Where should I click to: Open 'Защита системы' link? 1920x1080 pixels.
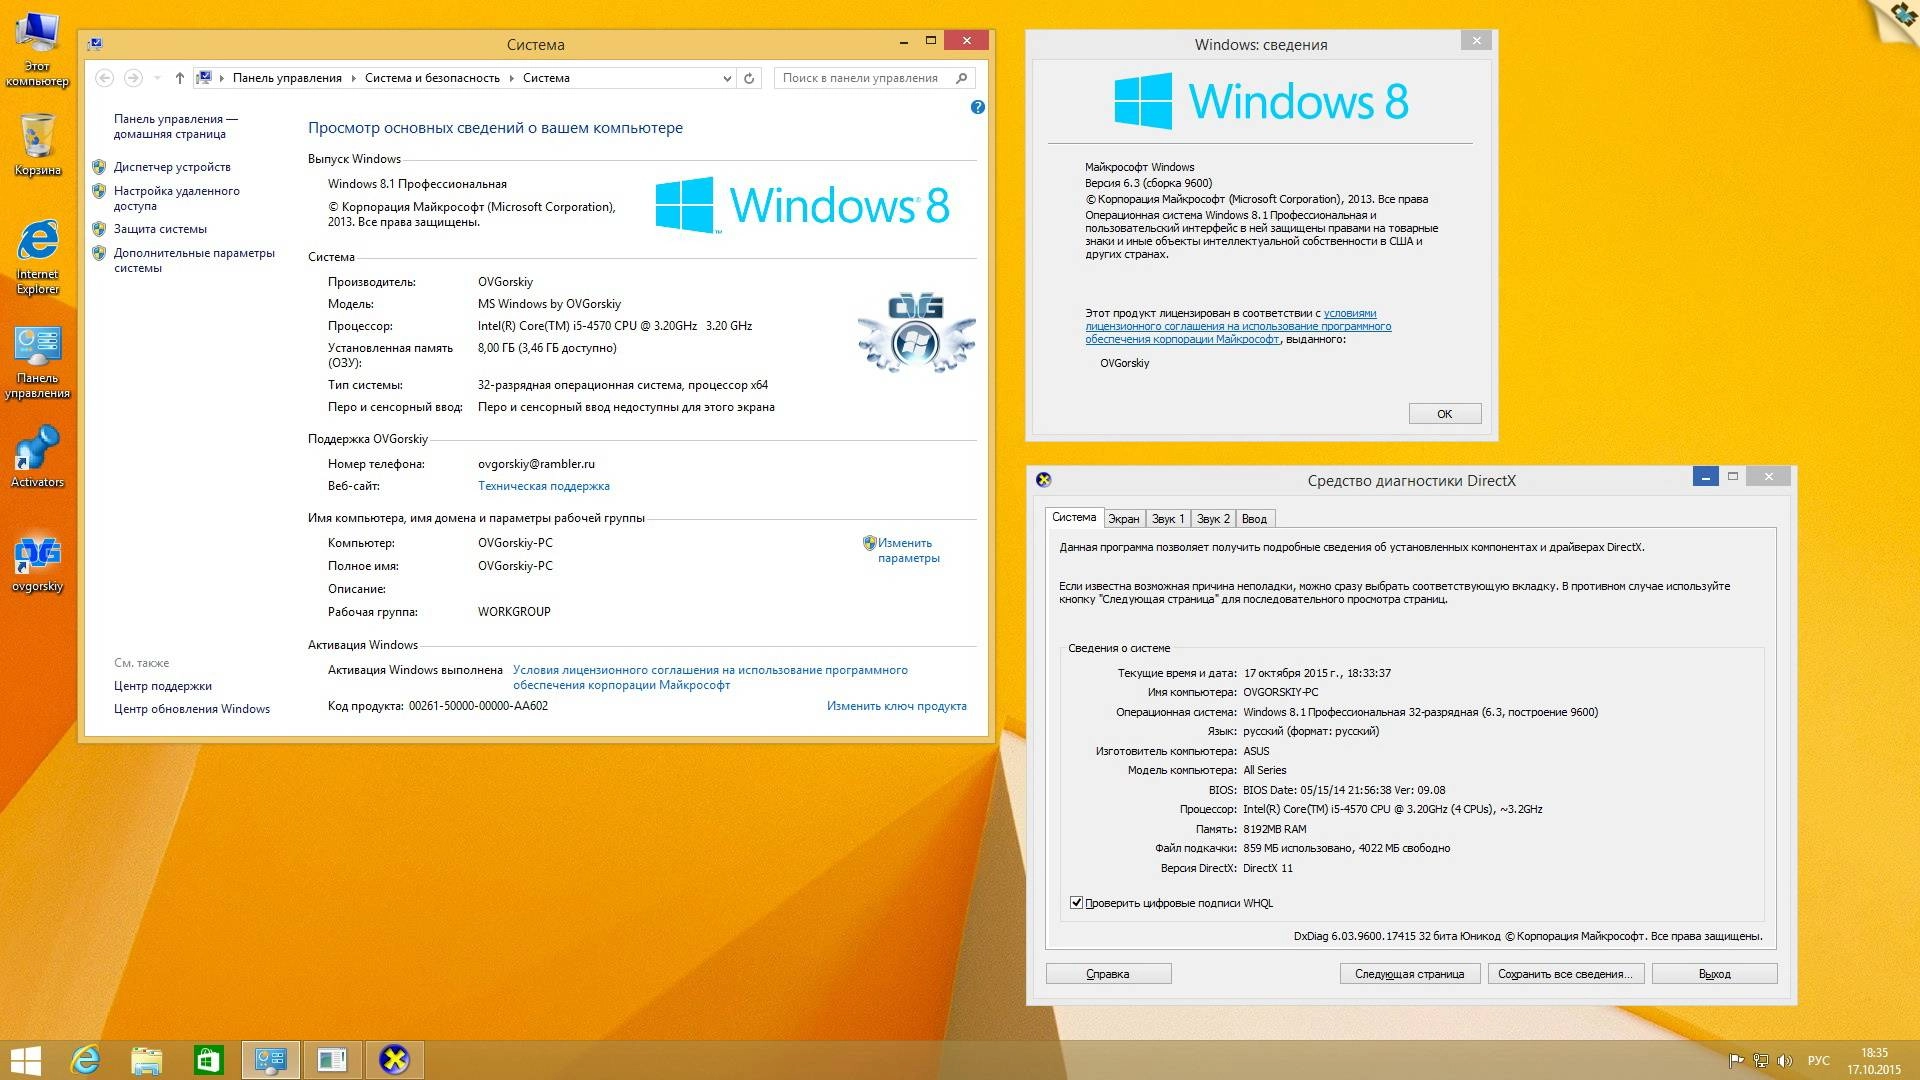(x=160, y=229)
